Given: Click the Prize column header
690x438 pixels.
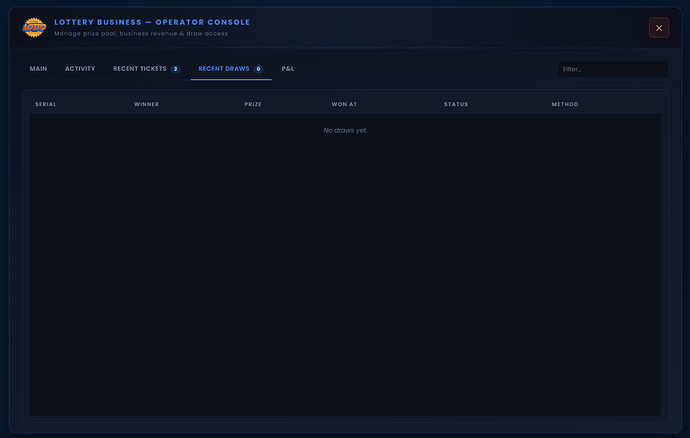Looking at the screenshot, I should (253, 104).
